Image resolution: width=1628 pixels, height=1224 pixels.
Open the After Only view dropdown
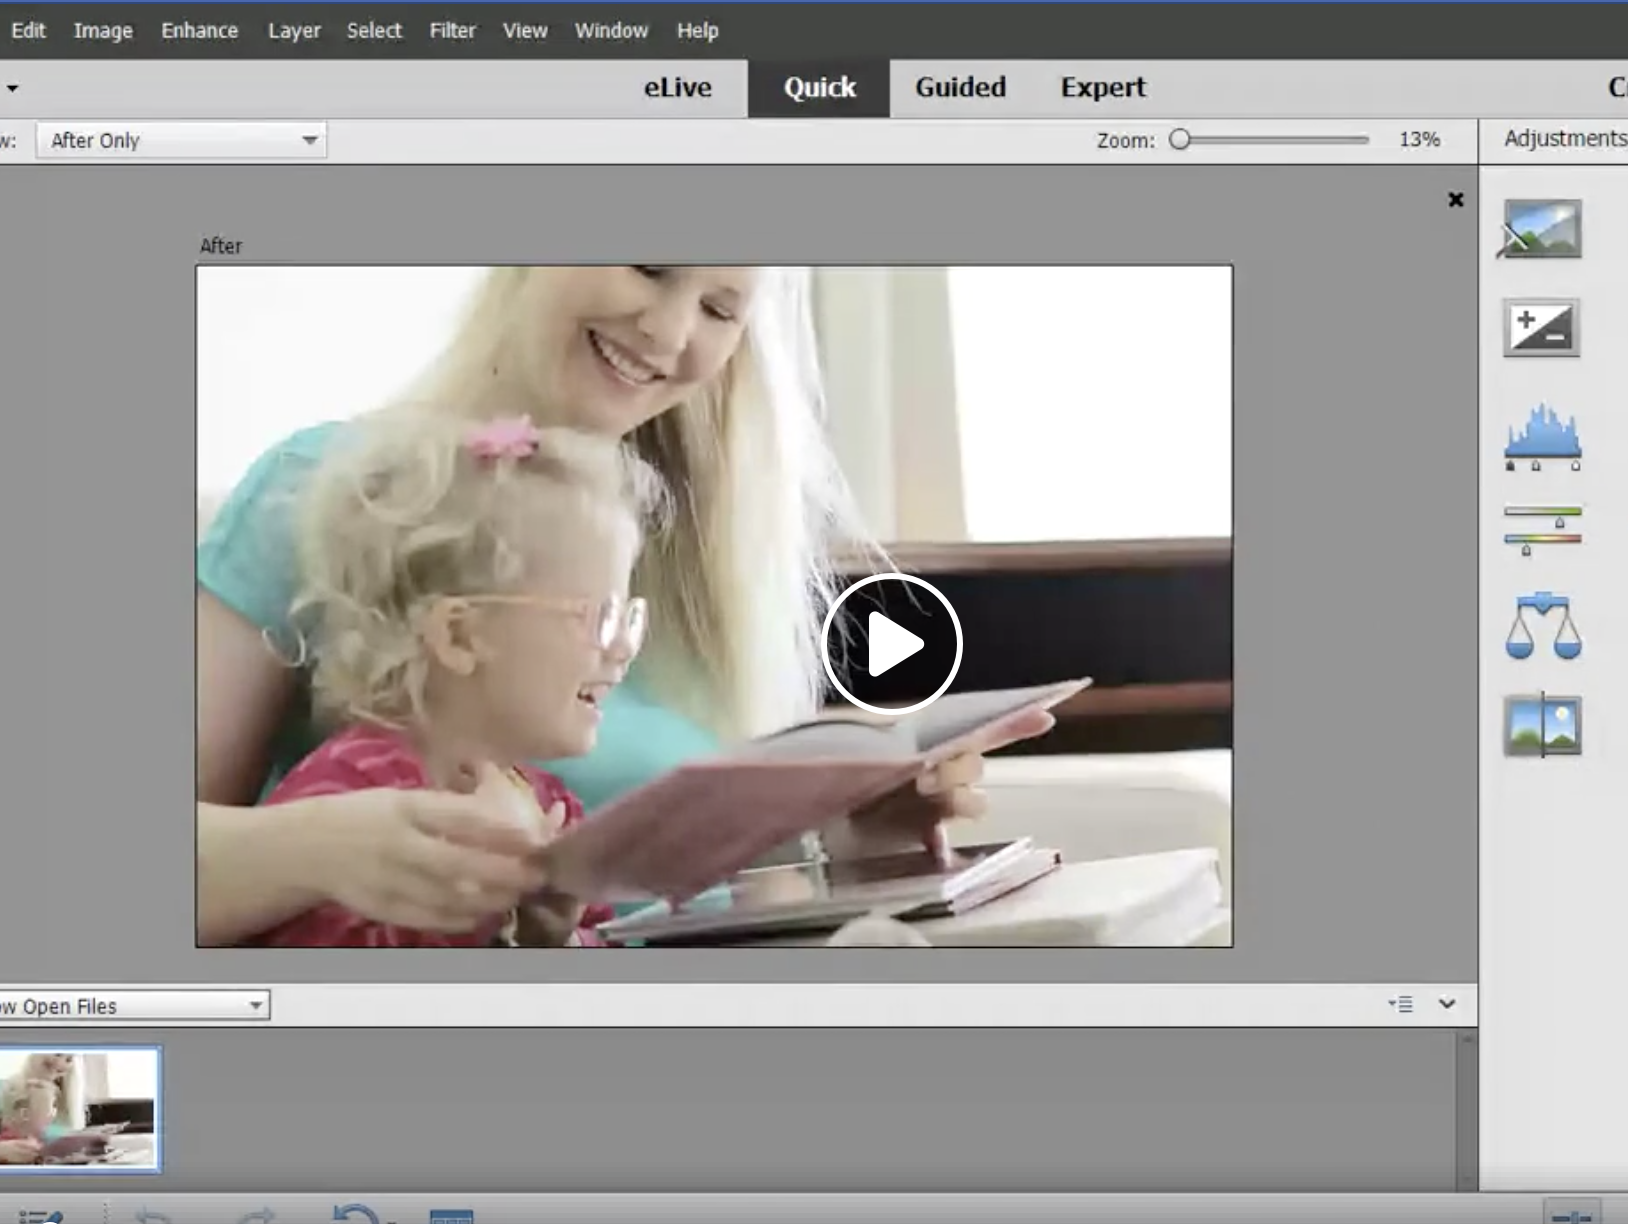coord(182,141)
